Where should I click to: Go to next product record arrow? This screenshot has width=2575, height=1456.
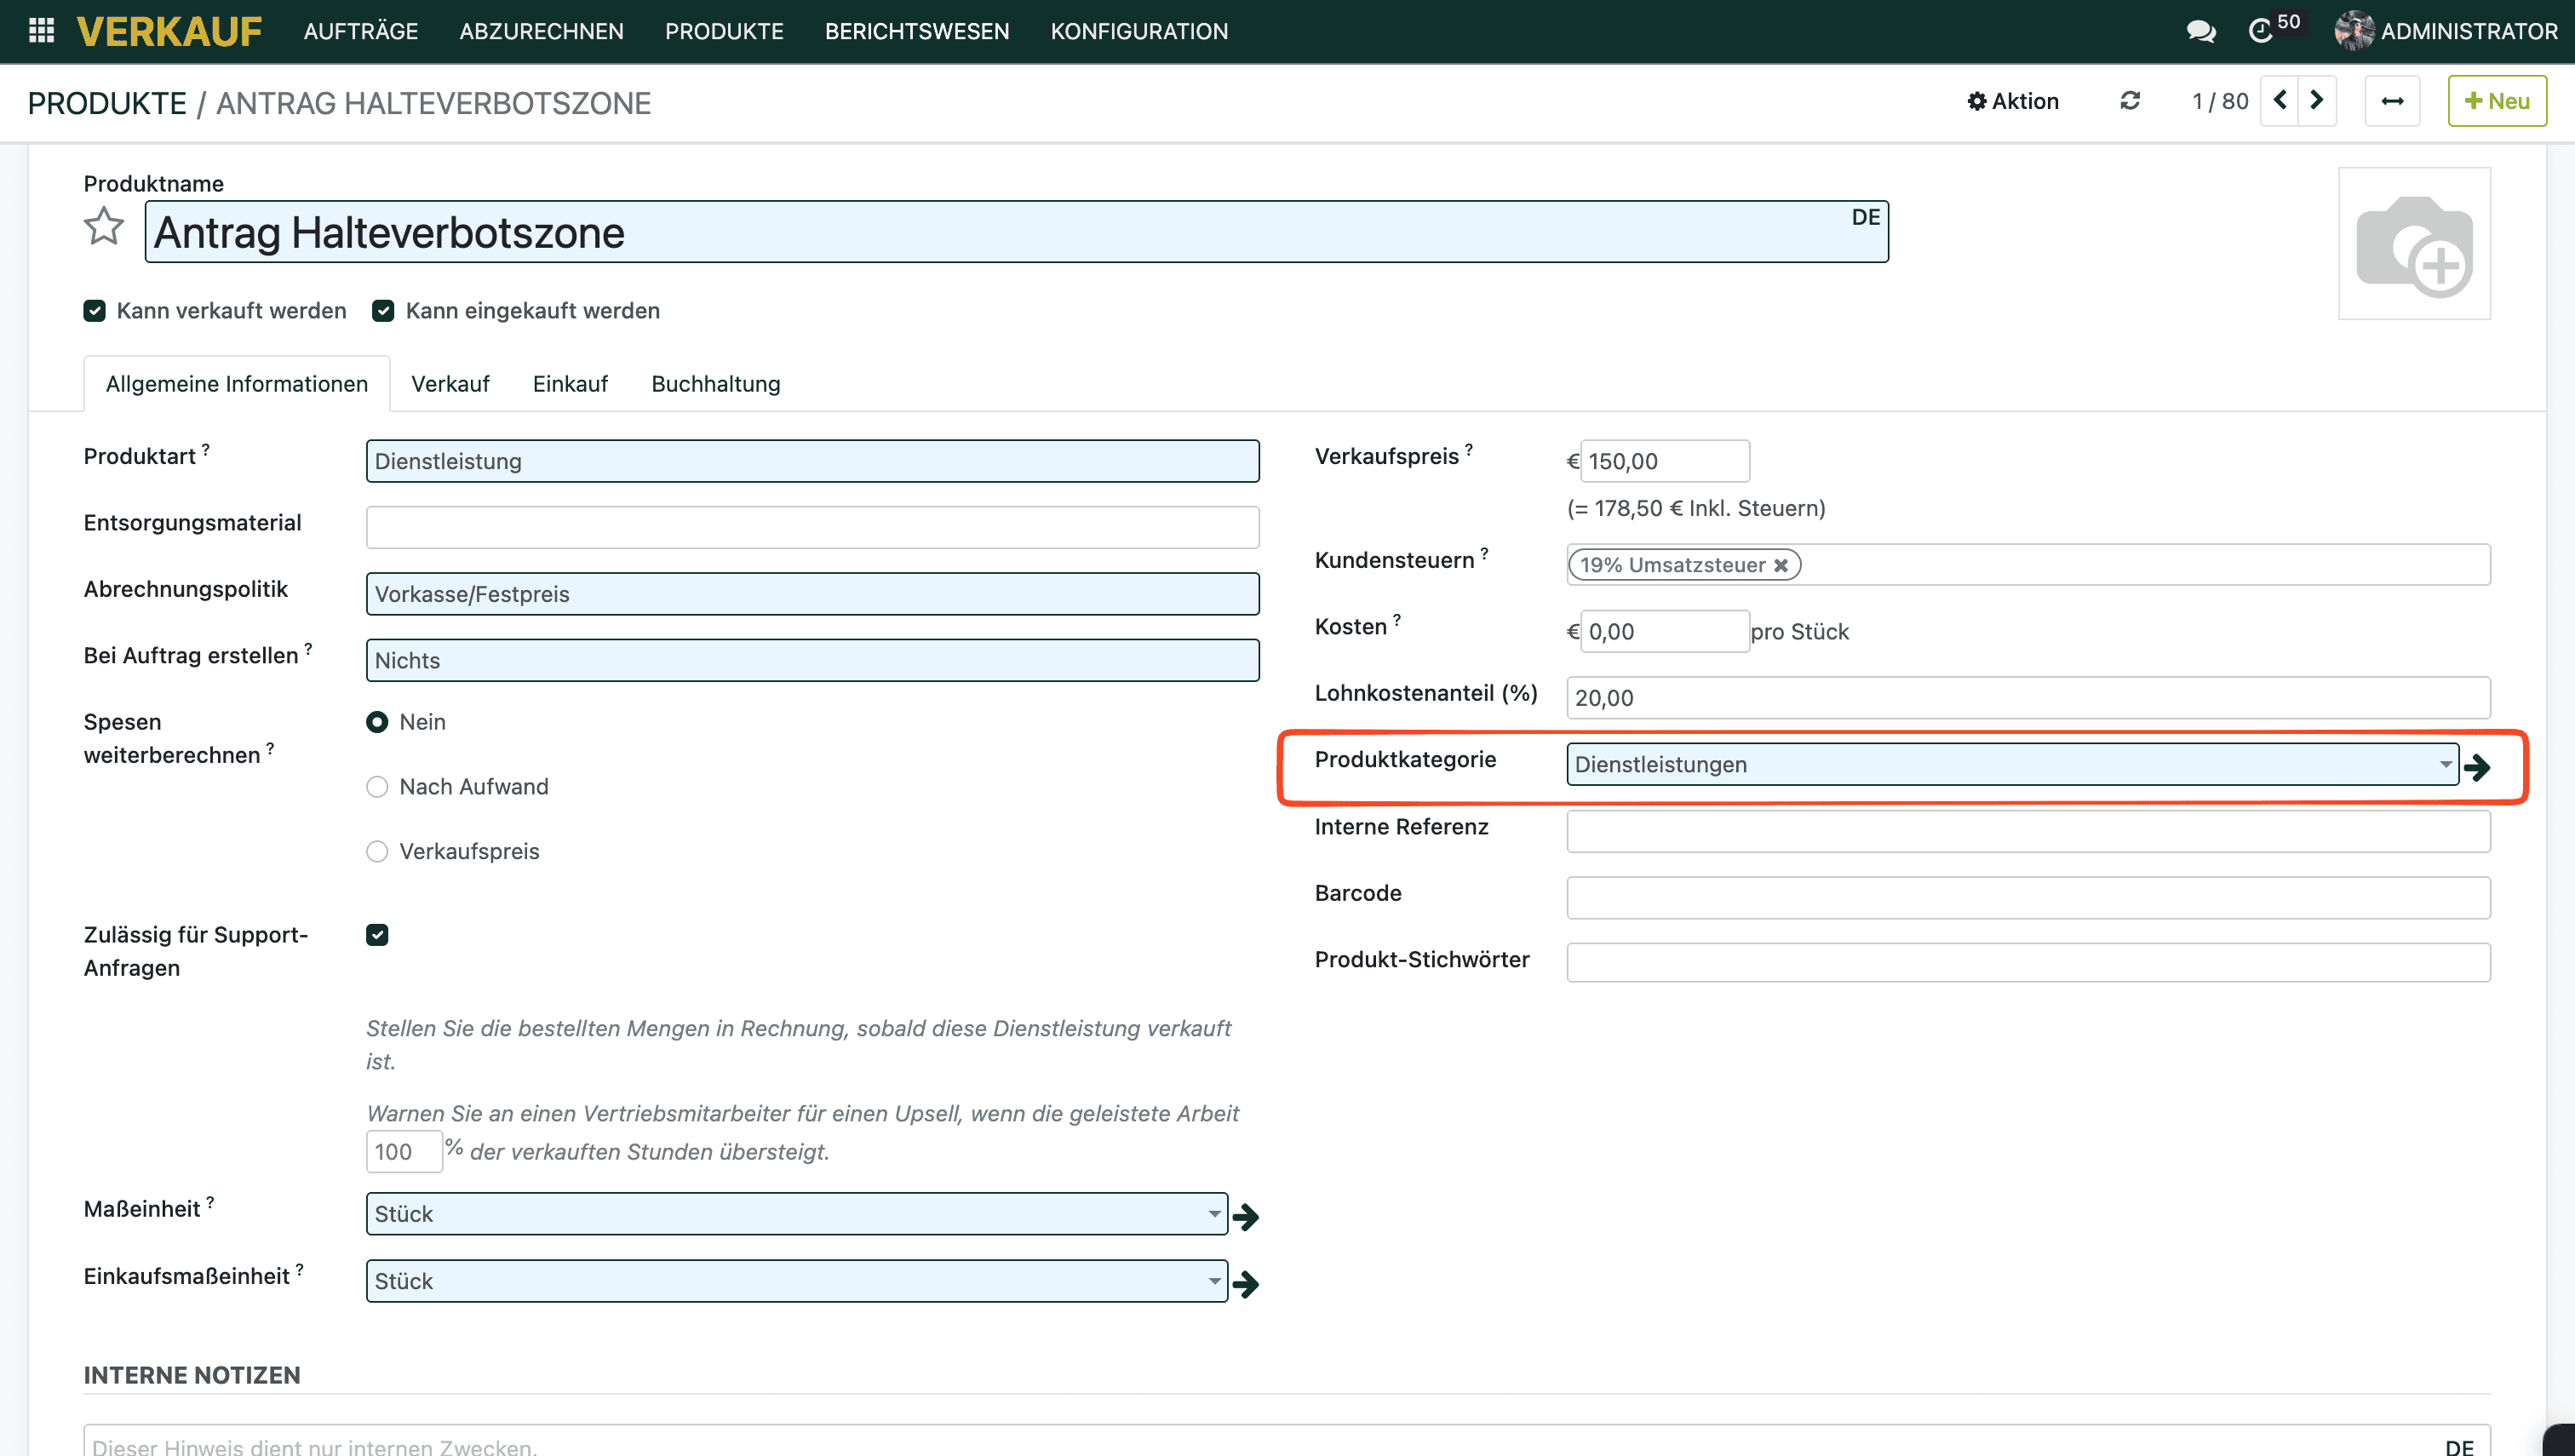[2317, 101]
